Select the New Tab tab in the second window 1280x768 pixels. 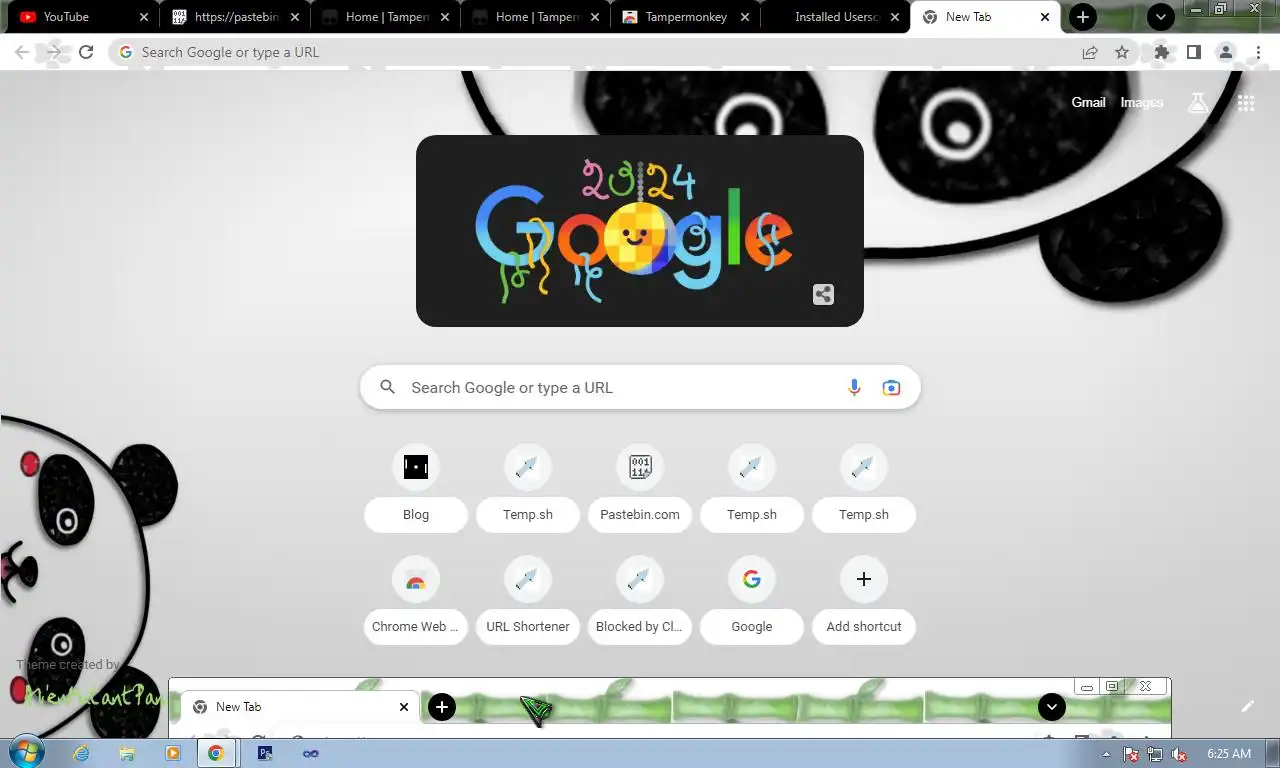tap(300, 707)
